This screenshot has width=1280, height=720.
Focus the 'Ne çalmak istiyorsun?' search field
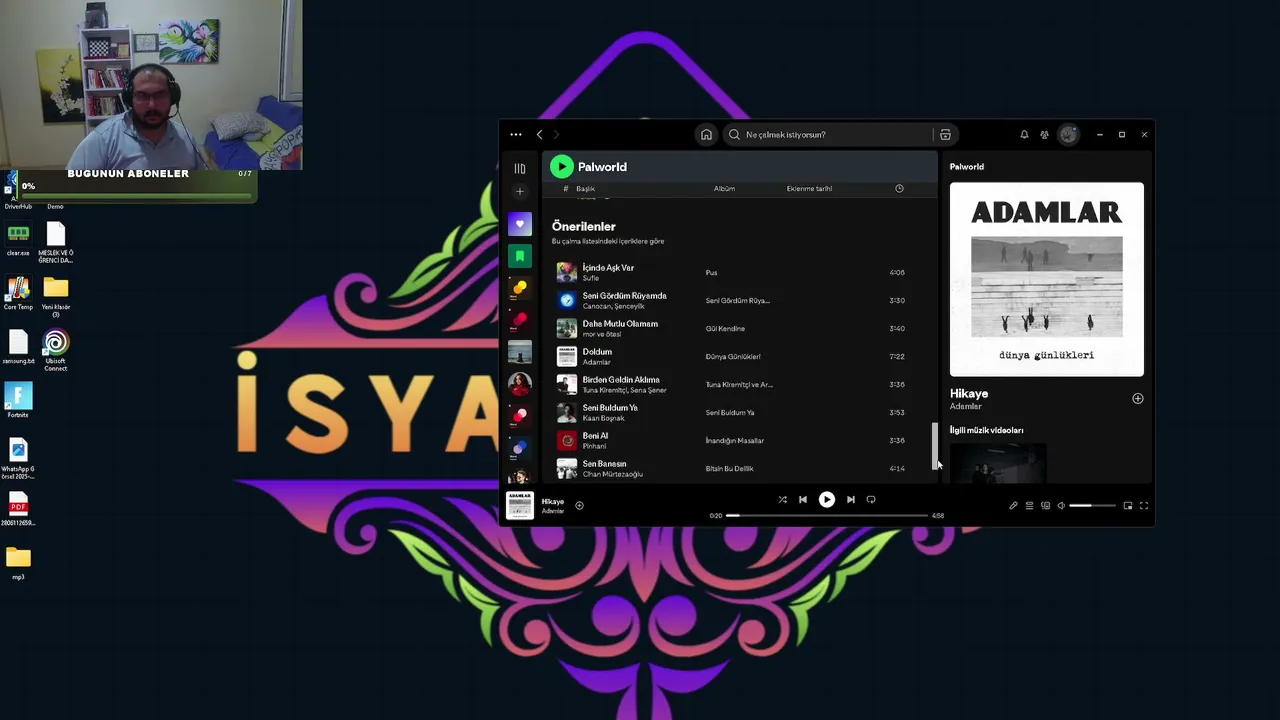click(828, 135)
